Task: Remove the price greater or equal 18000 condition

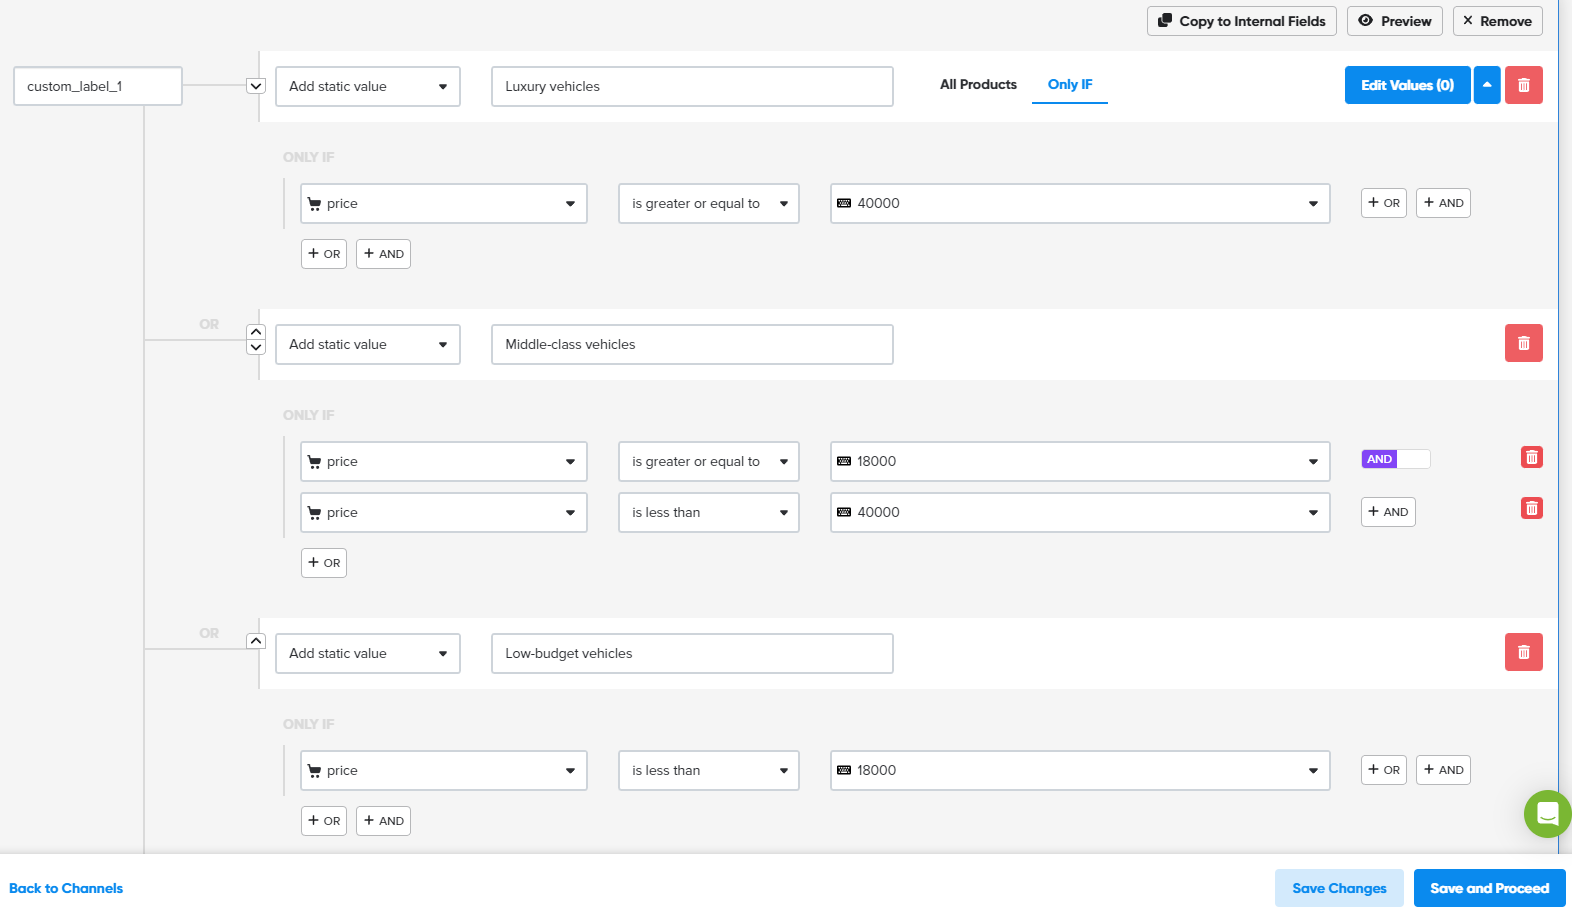Action: 1531,457
